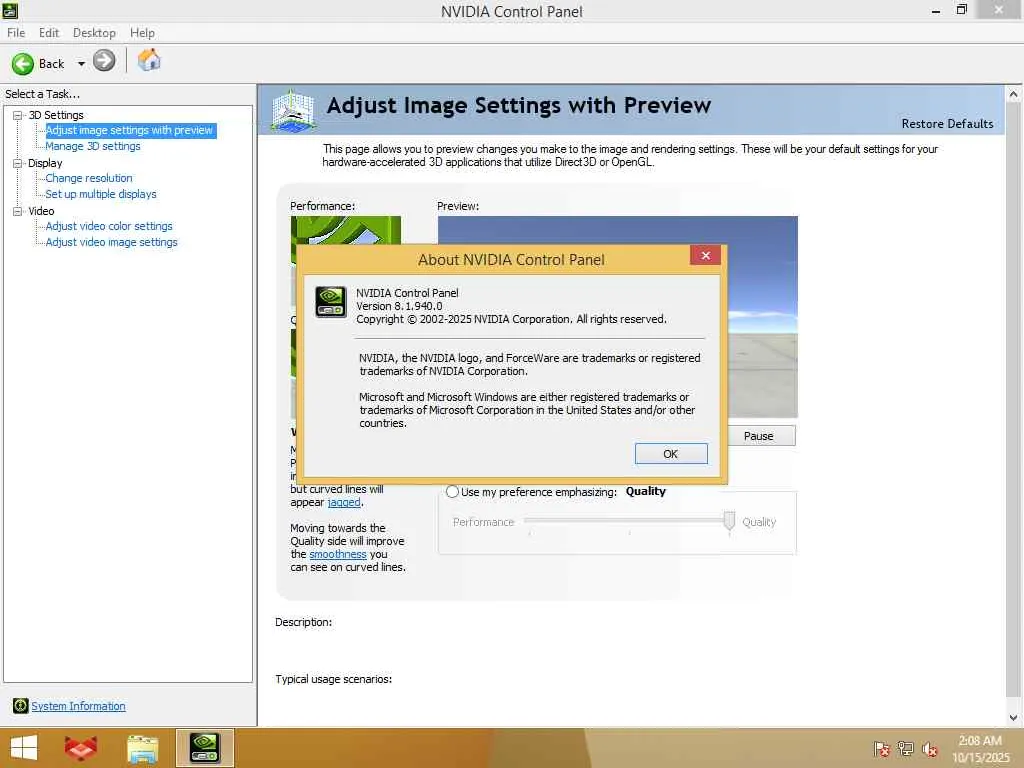Click the Performance-Quality slider handle

pyautogui.click(x=729, y=521)
